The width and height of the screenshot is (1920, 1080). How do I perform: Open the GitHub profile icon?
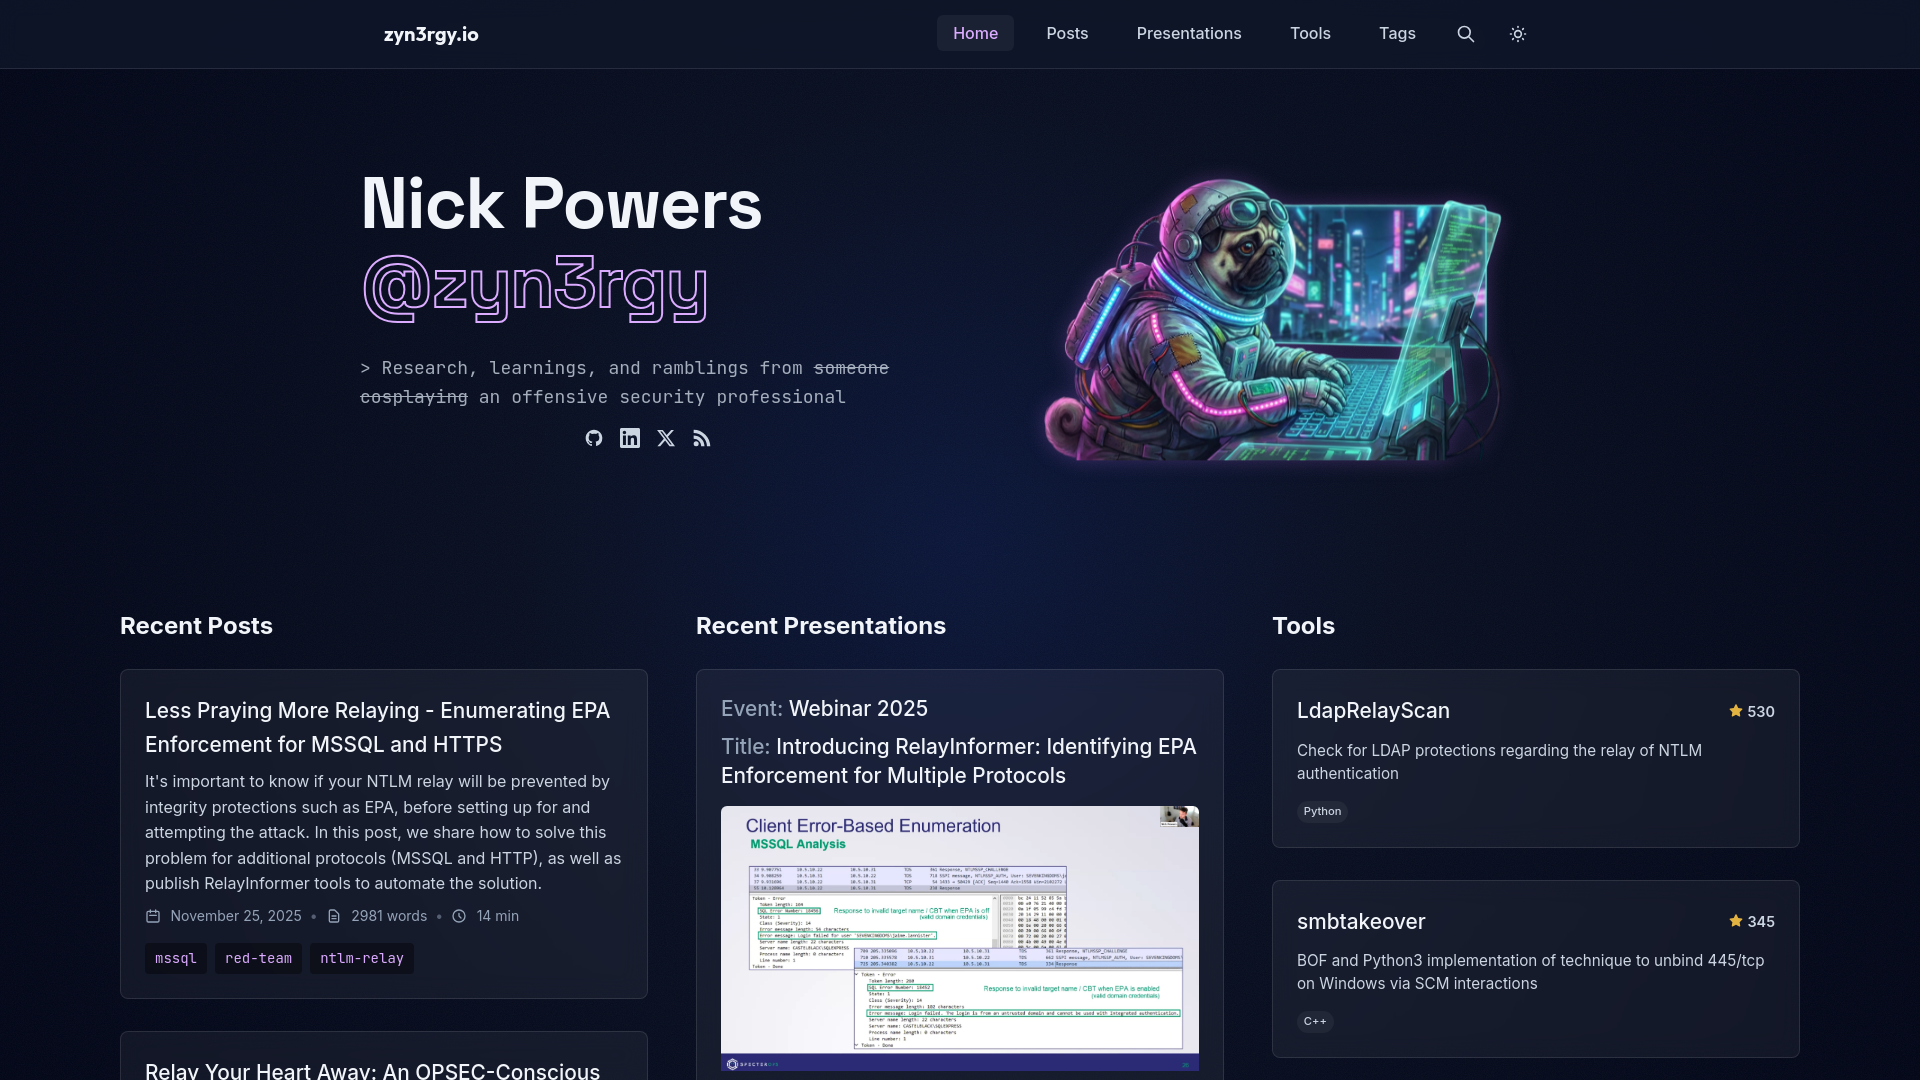tap(594, 438)
